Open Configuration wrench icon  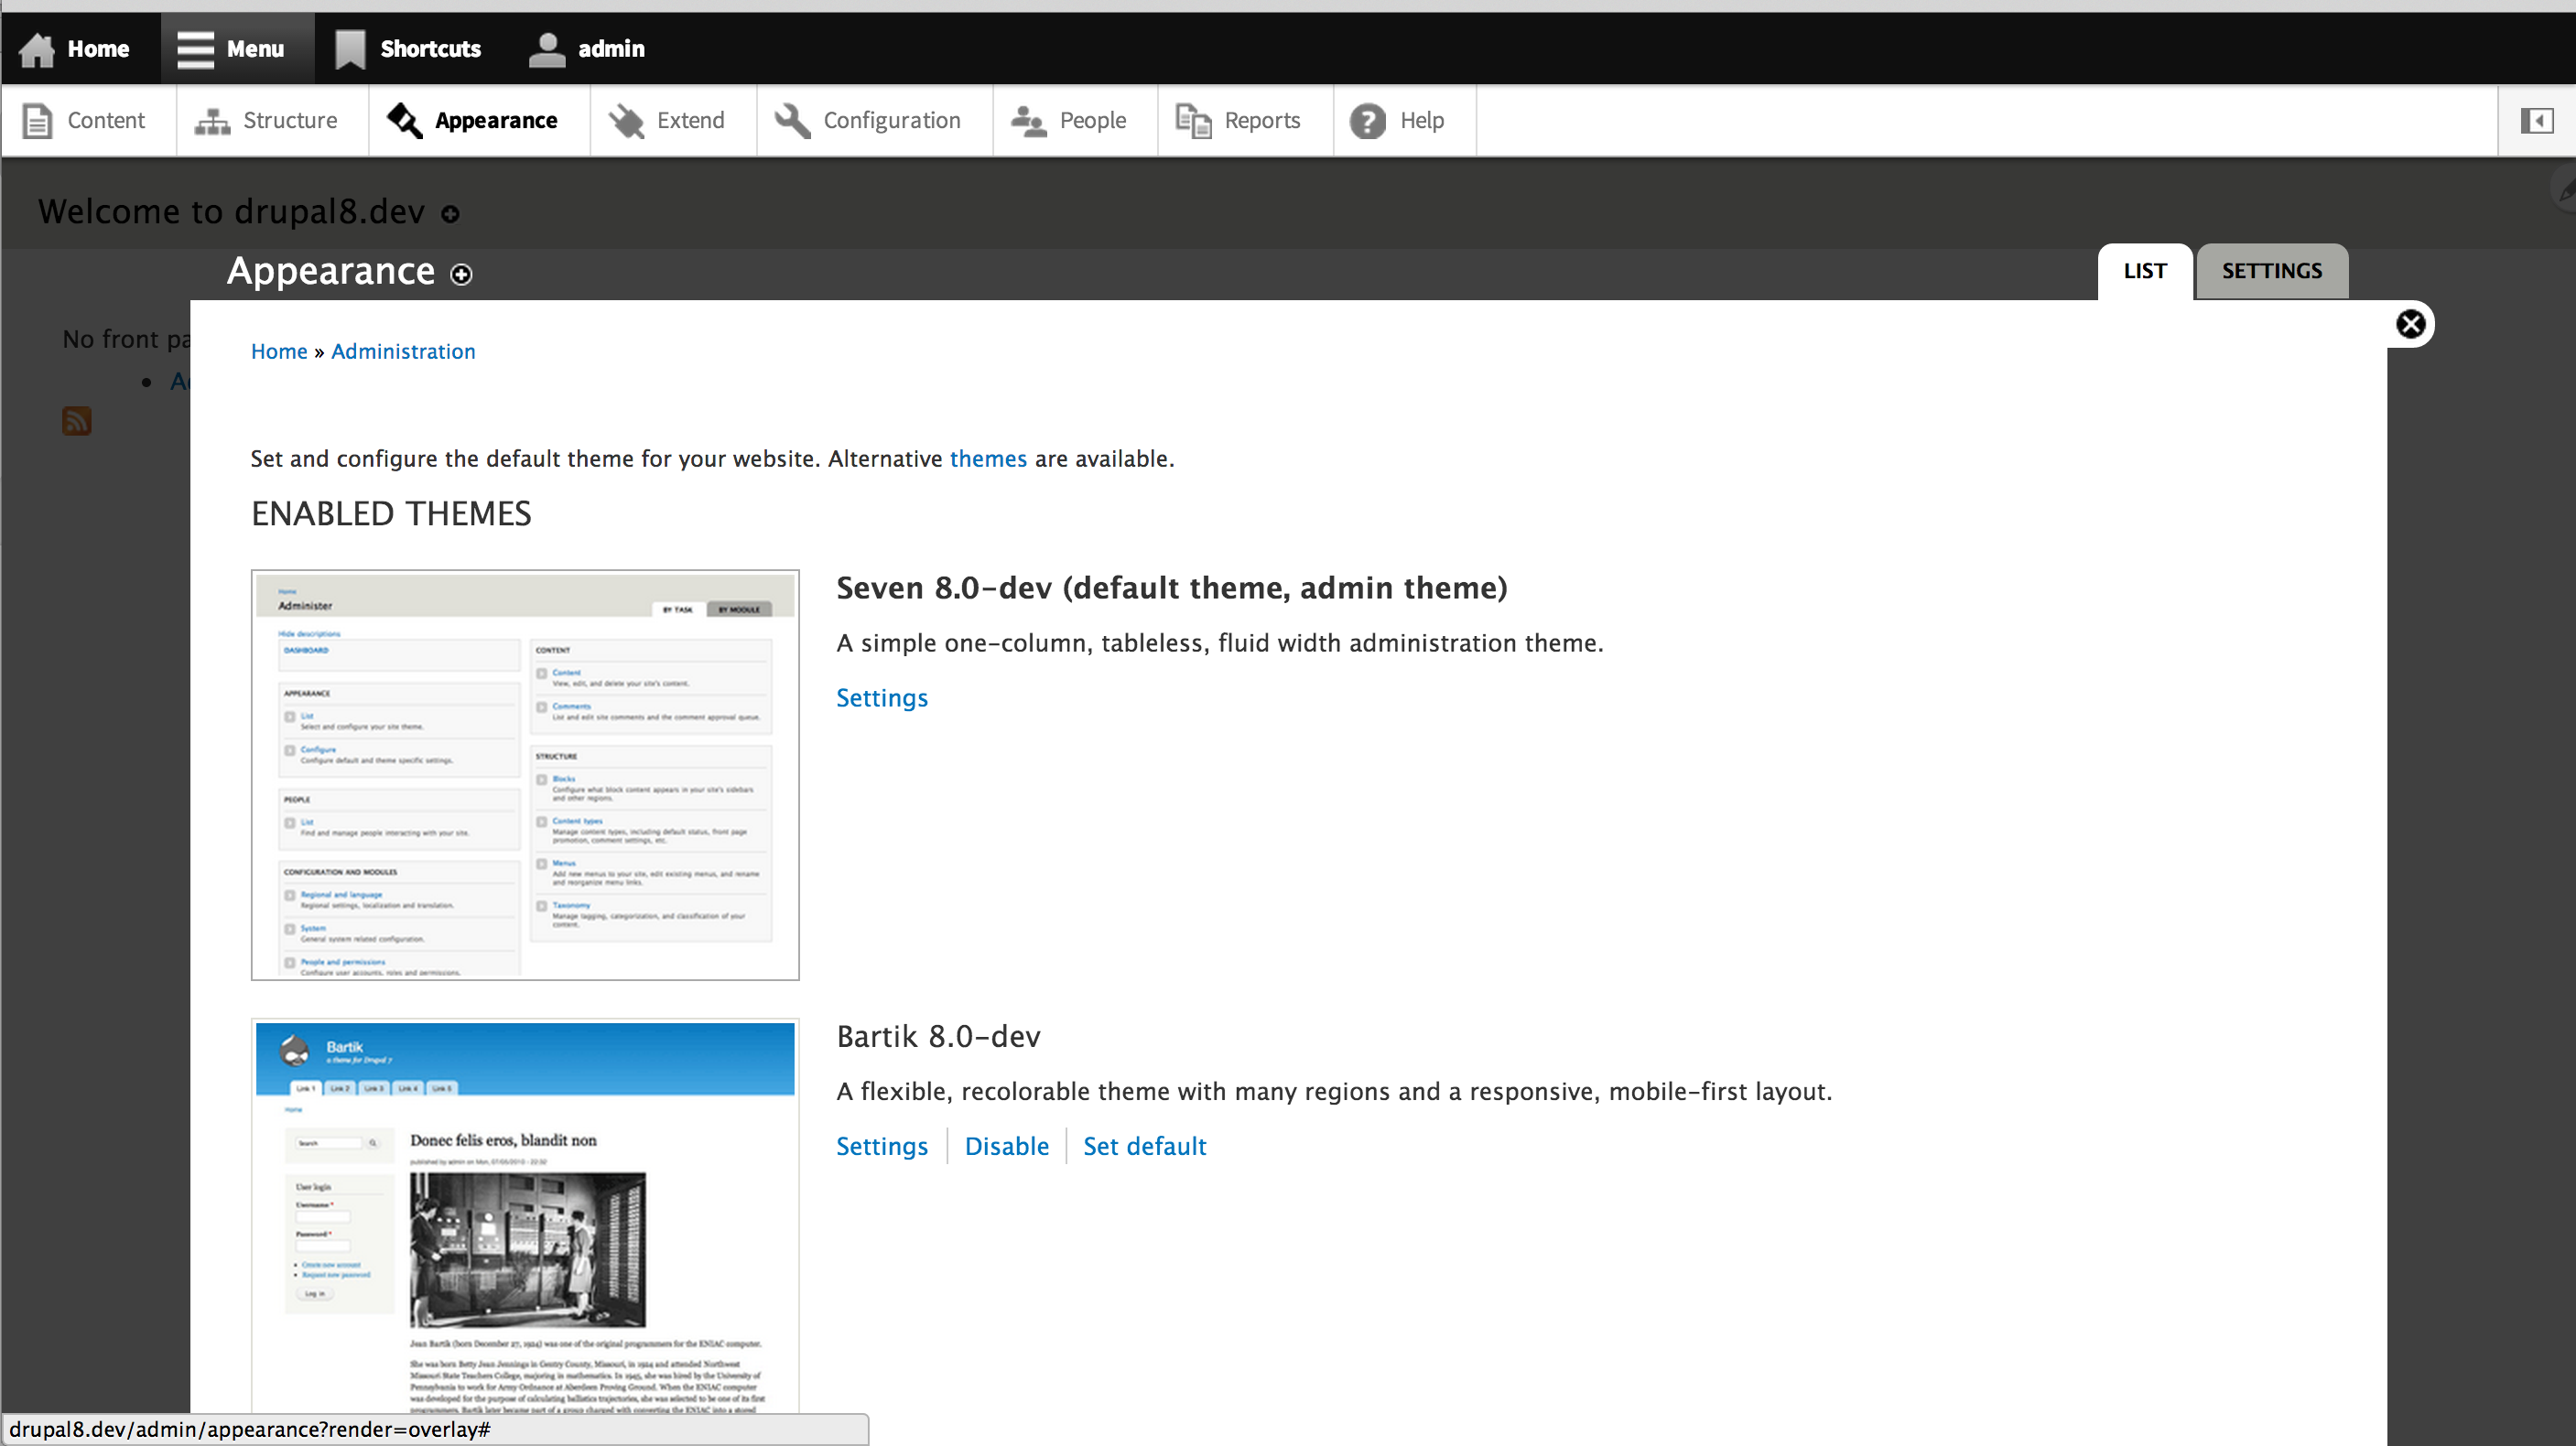point(792,121)
